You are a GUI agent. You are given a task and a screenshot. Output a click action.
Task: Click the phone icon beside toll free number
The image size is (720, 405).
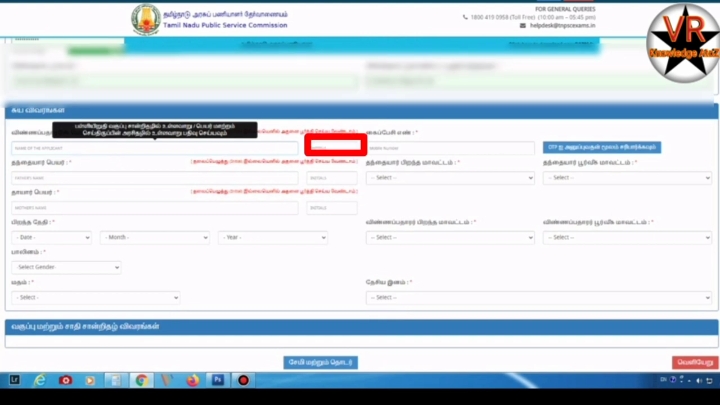[x=465, y=17]
